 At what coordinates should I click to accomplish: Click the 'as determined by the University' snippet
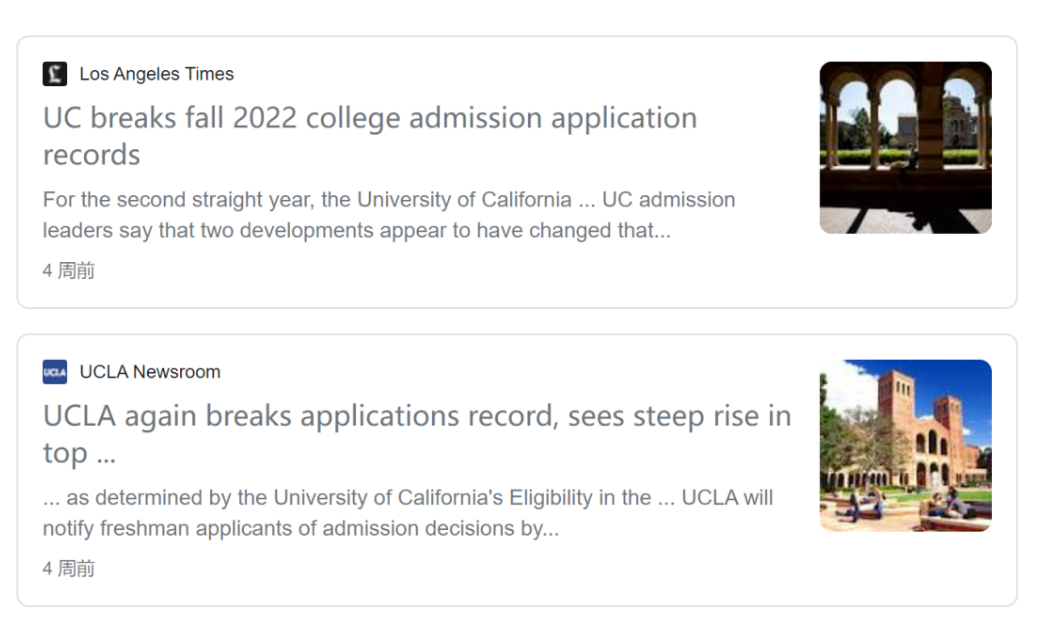[x=408, y=513]
